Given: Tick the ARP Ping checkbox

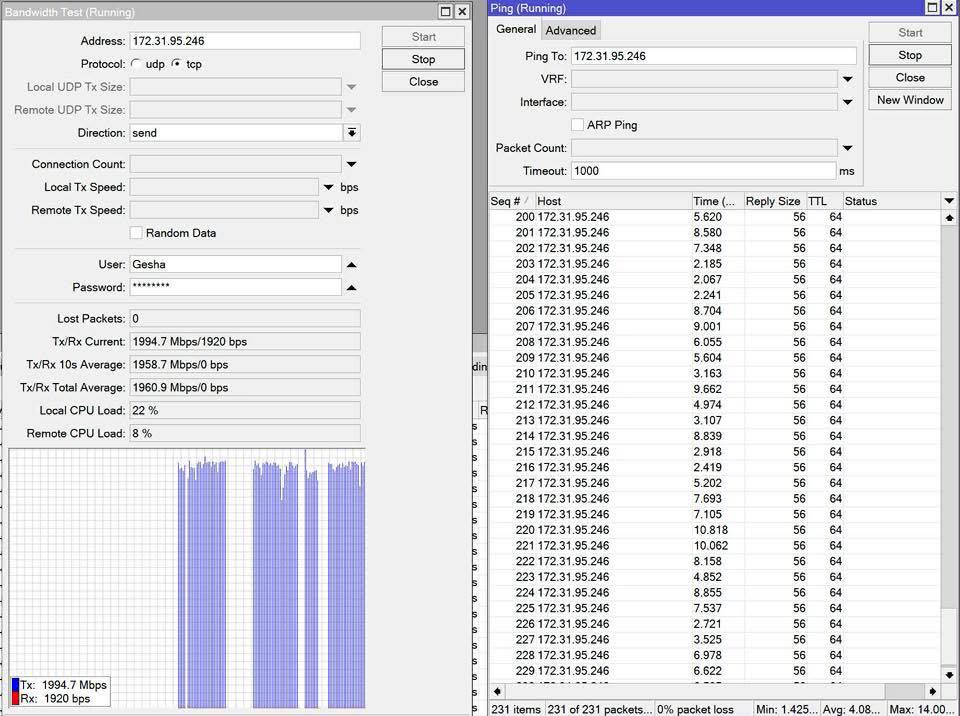Looking at the screenshot, I should [577, 124].
